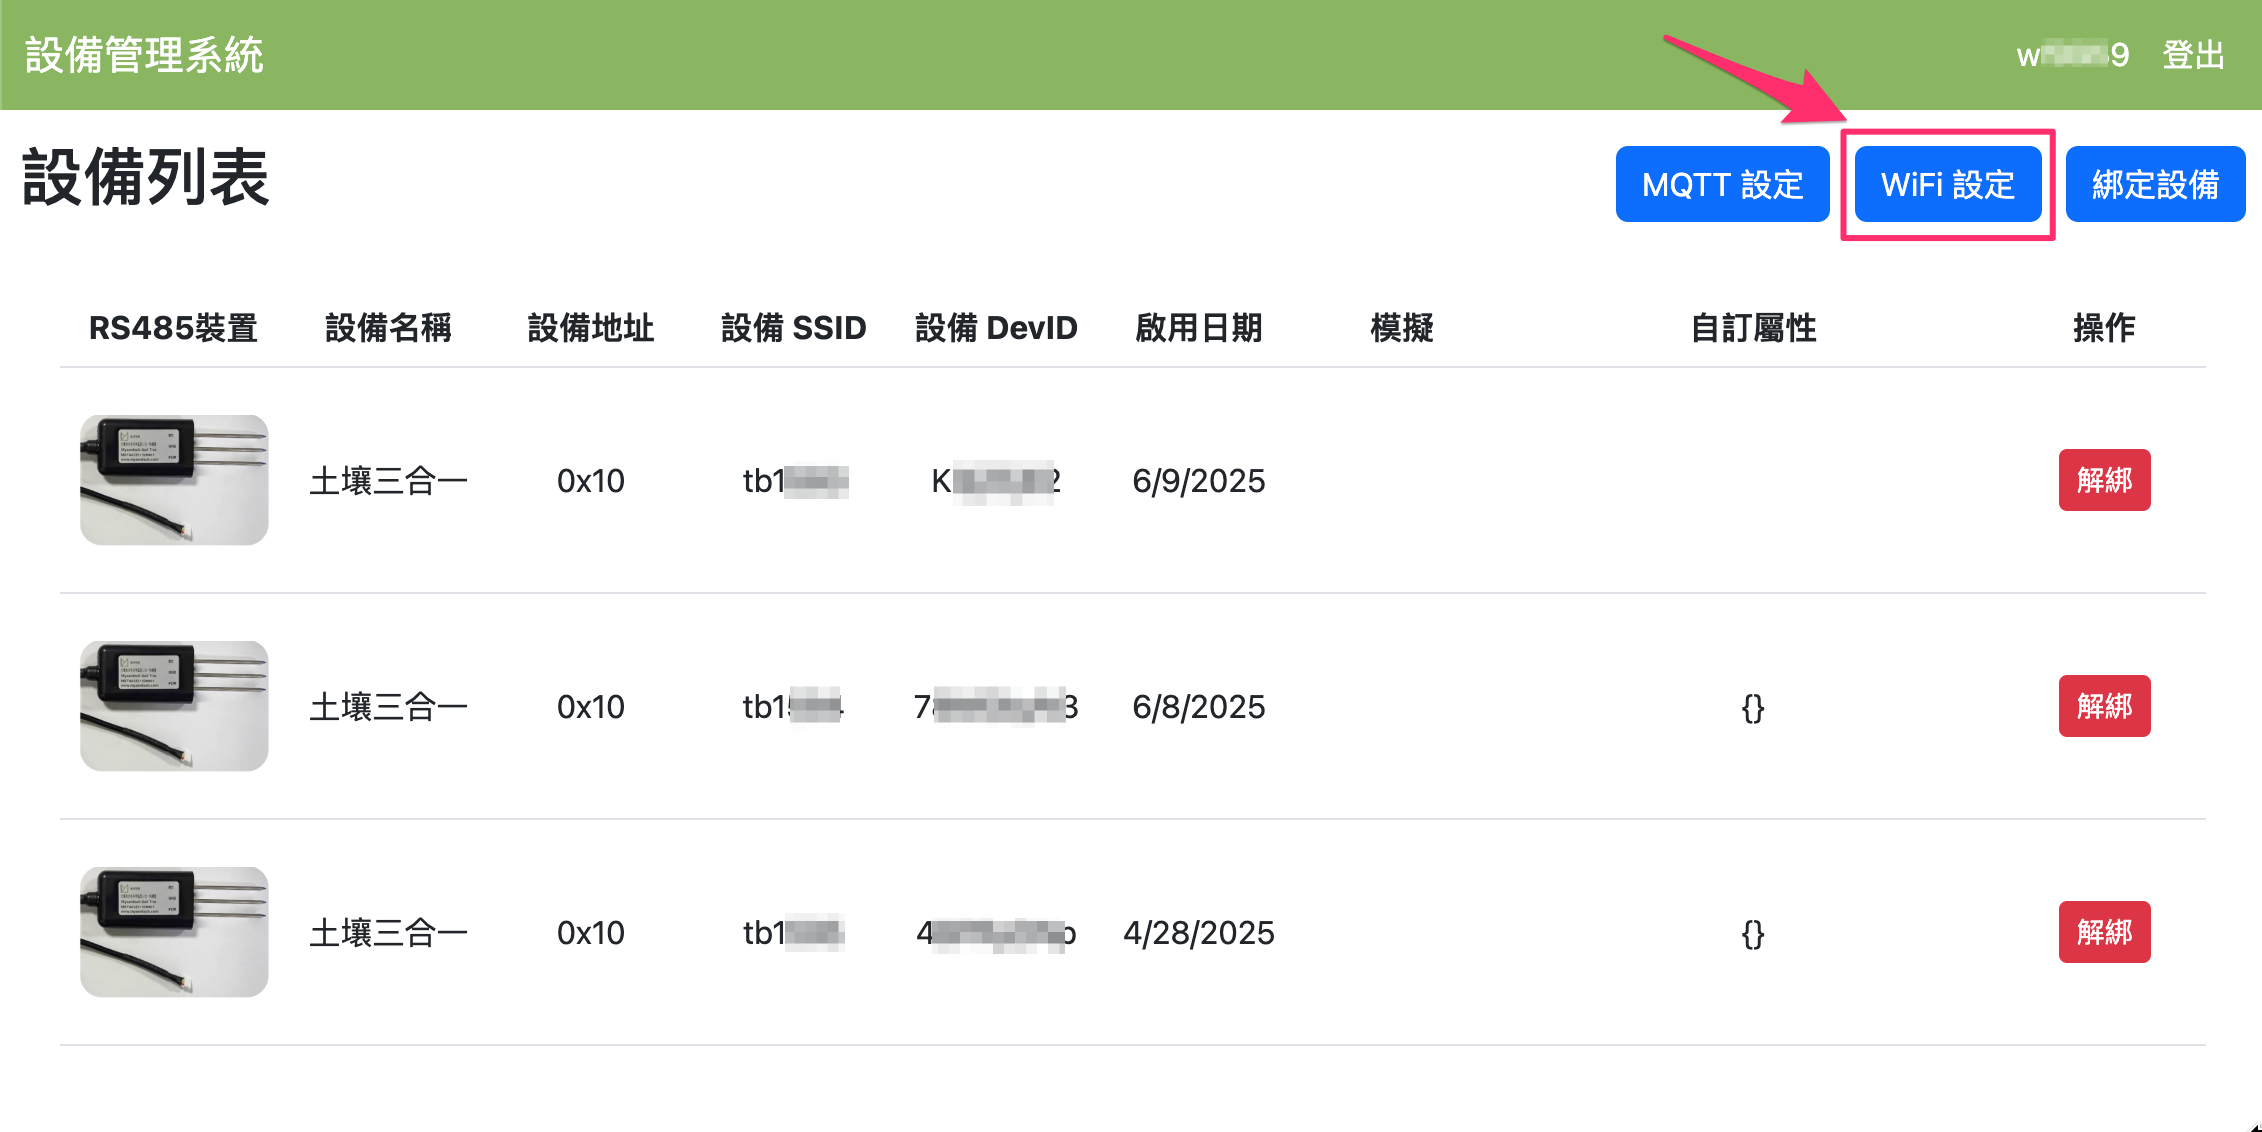
Task: Click the {} attribute in third row
Action: click(1752, 934)
